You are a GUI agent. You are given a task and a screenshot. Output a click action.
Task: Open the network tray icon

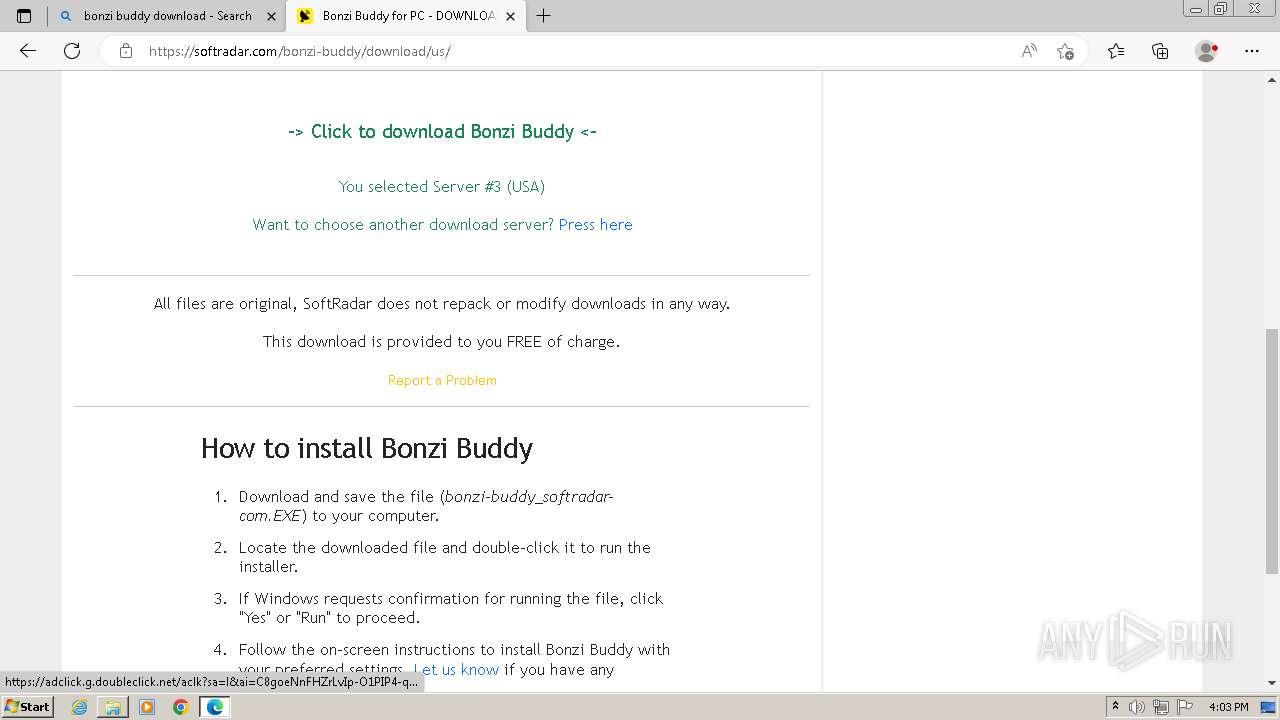(x=1161, y=707)
